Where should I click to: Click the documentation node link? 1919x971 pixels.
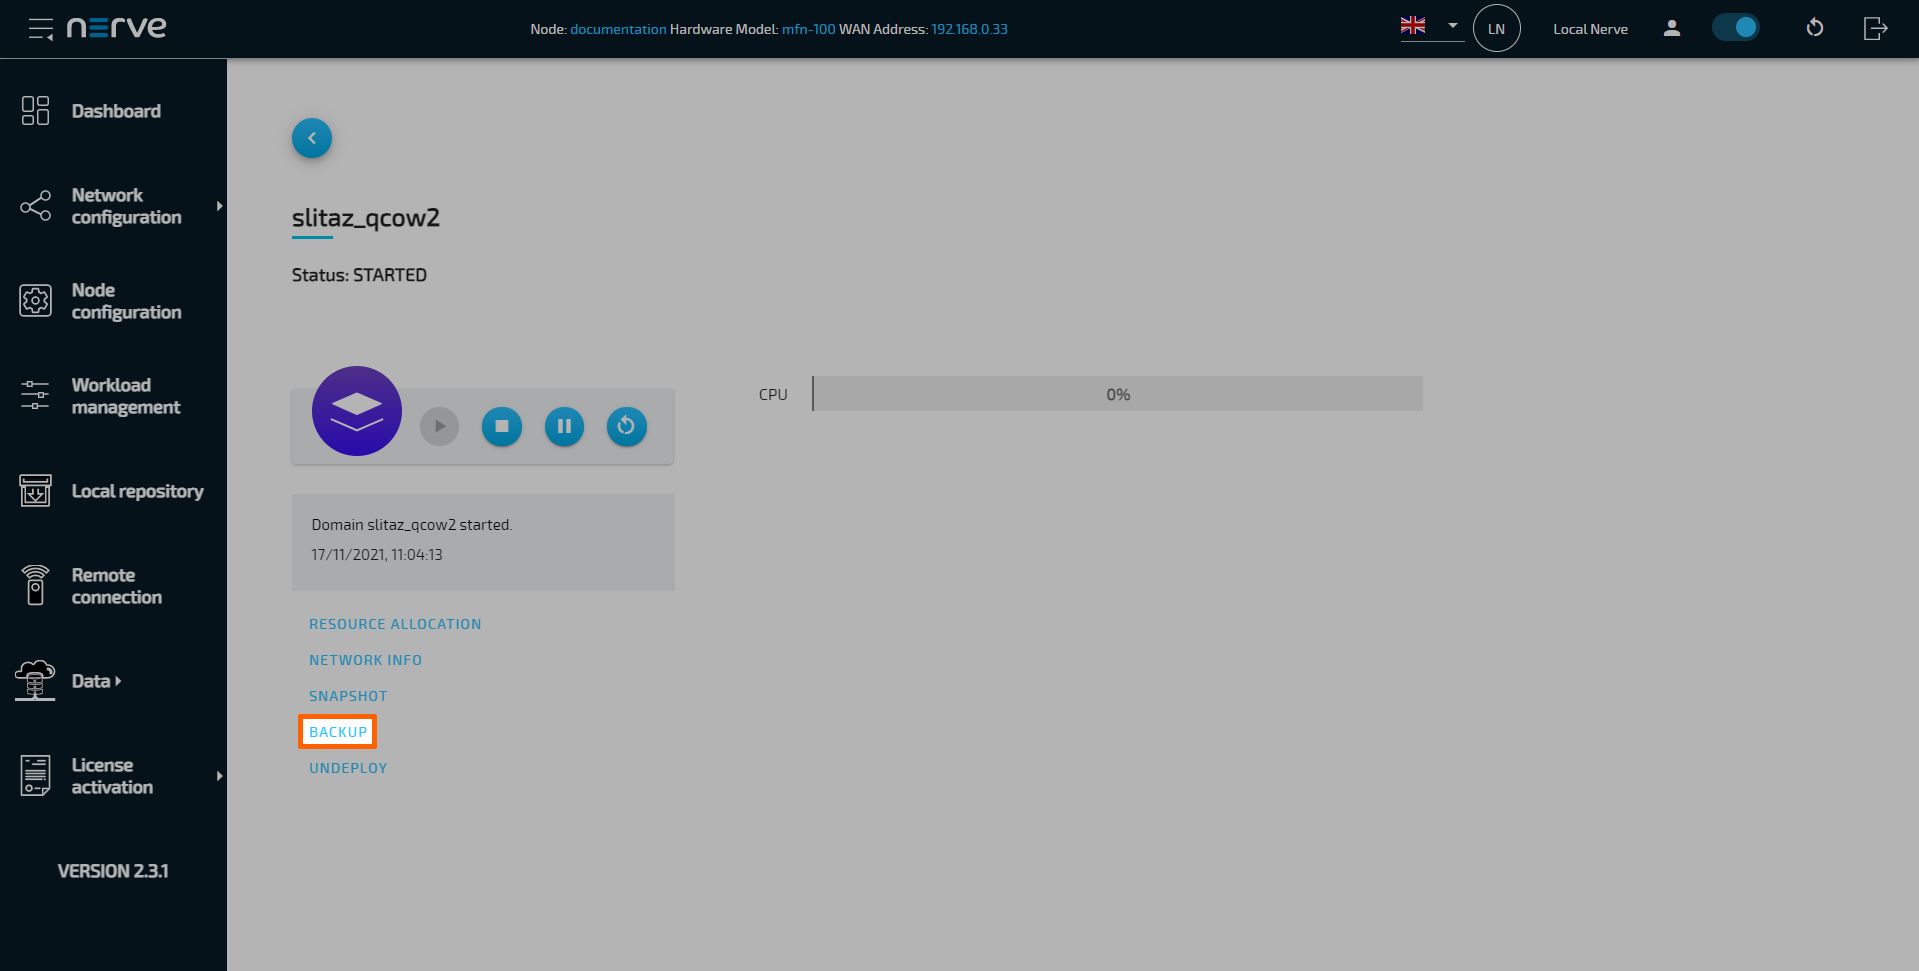(618, 29)
